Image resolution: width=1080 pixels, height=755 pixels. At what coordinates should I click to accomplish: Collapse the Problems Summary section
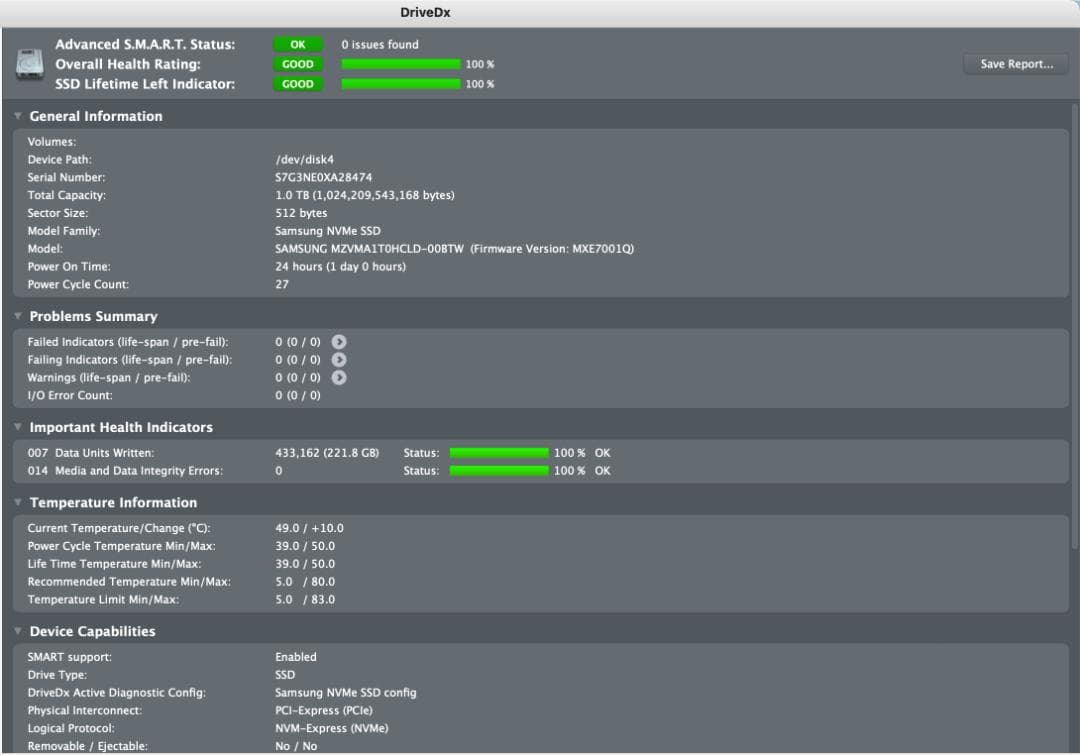point(17,316)
